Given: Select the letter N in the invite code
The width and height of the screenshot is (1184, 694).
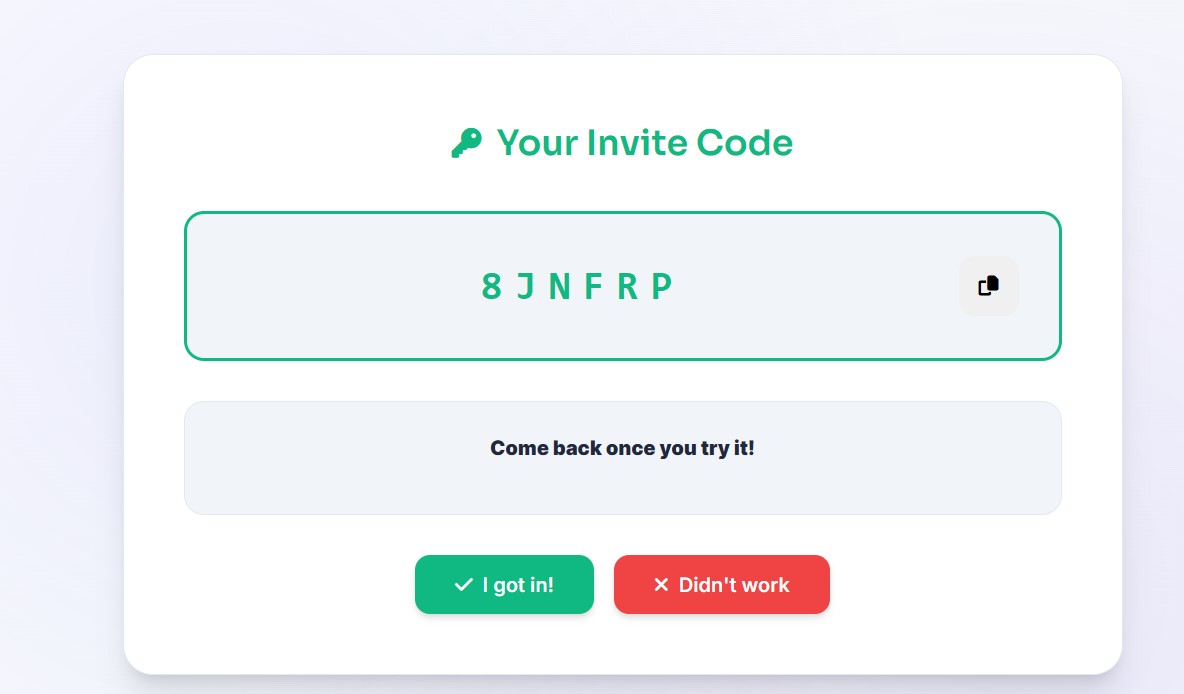Looking at the screenshot, I should (559, 287).
